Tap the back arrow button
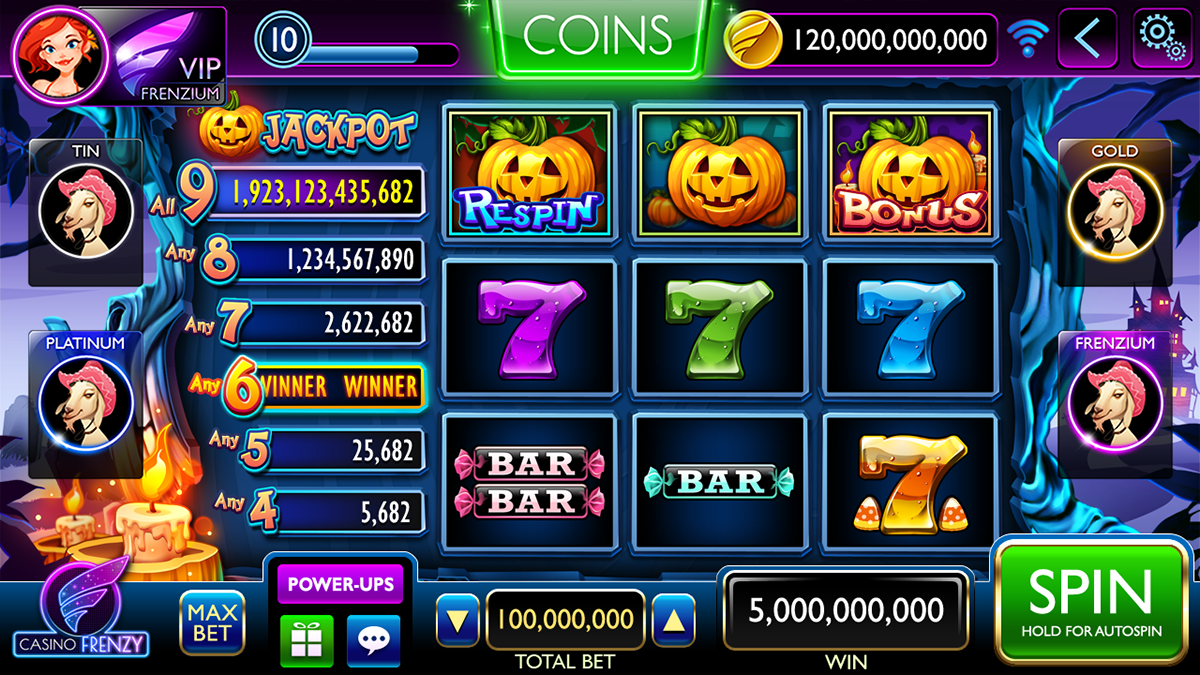 coord(1087,39)
